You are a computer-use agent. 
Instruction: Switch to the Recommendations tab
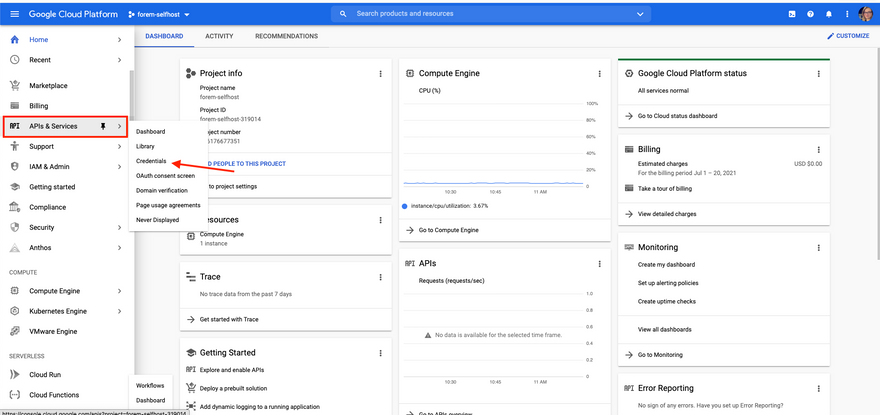click(x=286, y=36)
